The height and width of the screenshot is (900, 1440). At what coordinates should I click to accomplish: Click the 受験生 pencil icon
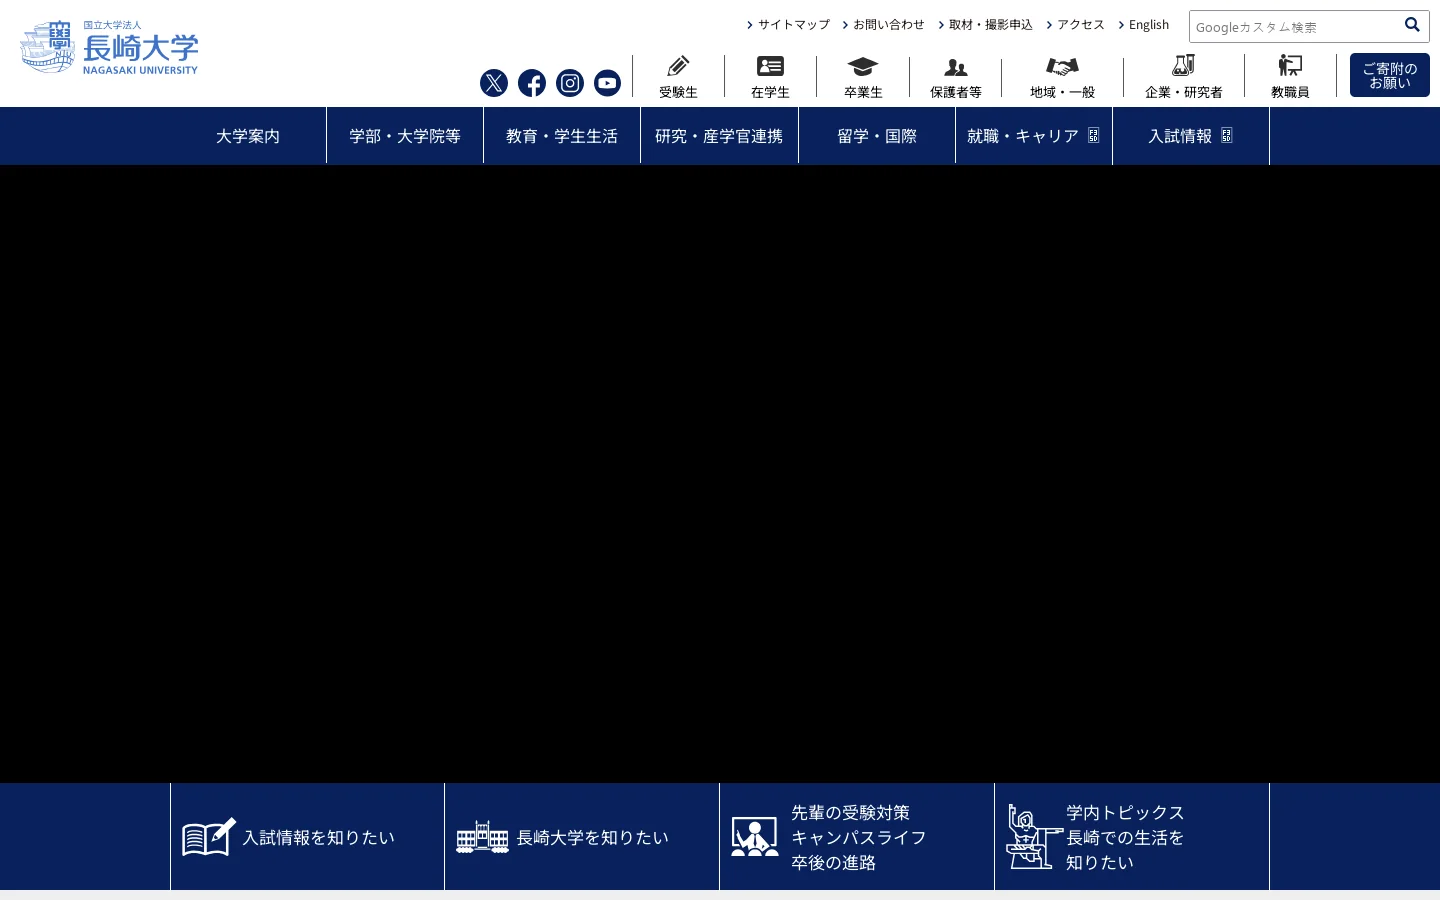(678, 66)
